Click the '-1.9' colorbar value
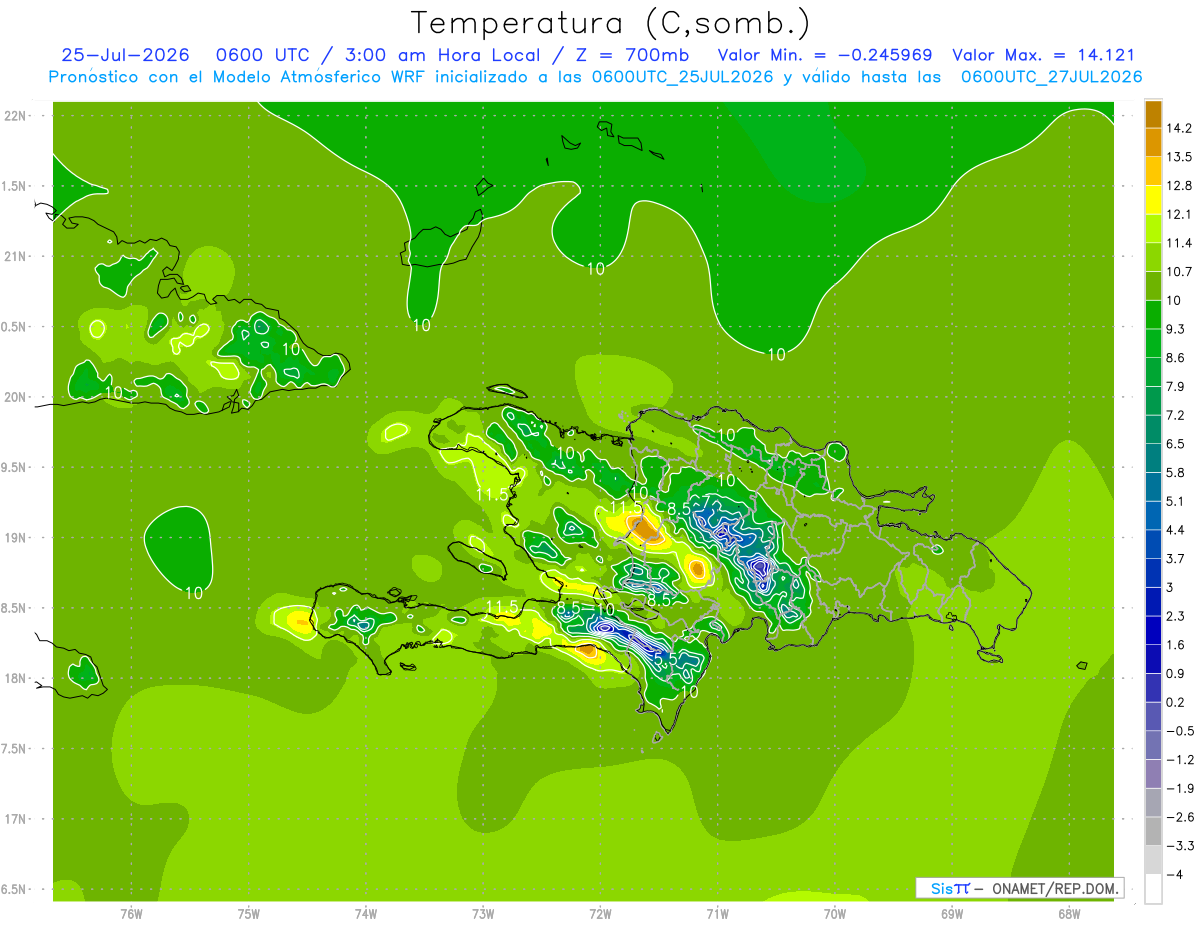Viewport: 1200px width, 927px height. (x=1181, y=789)
